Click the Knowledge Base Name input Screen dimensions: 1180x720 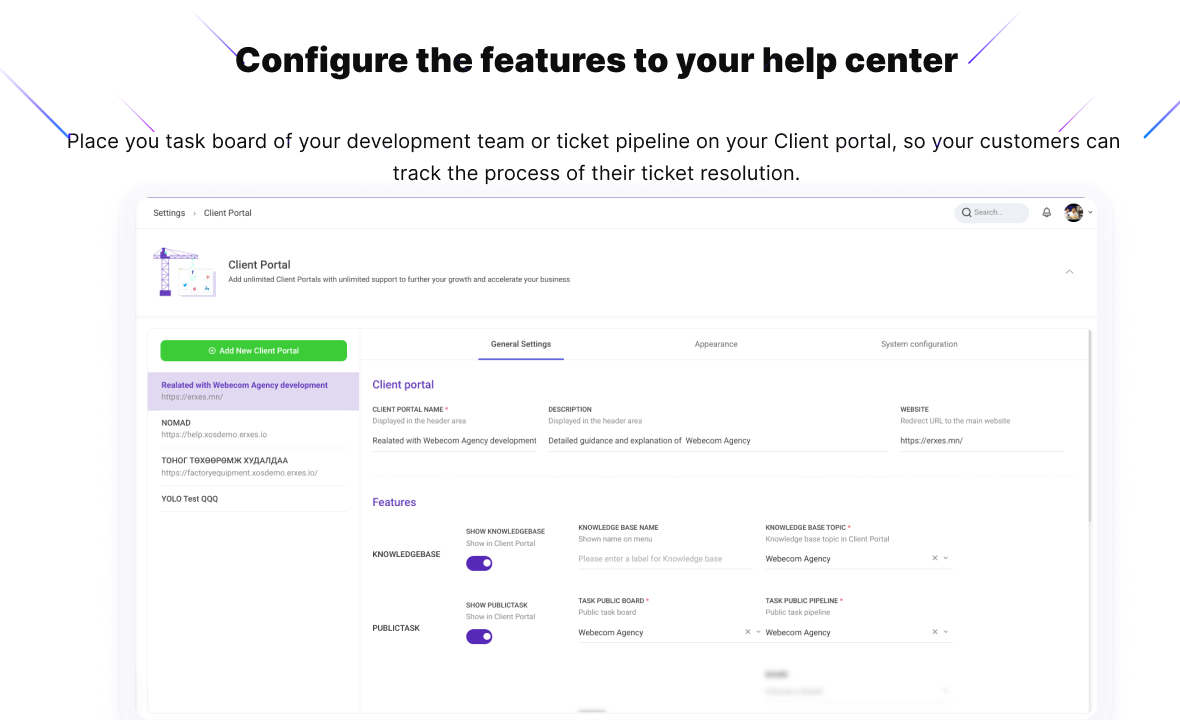(664, 559)
